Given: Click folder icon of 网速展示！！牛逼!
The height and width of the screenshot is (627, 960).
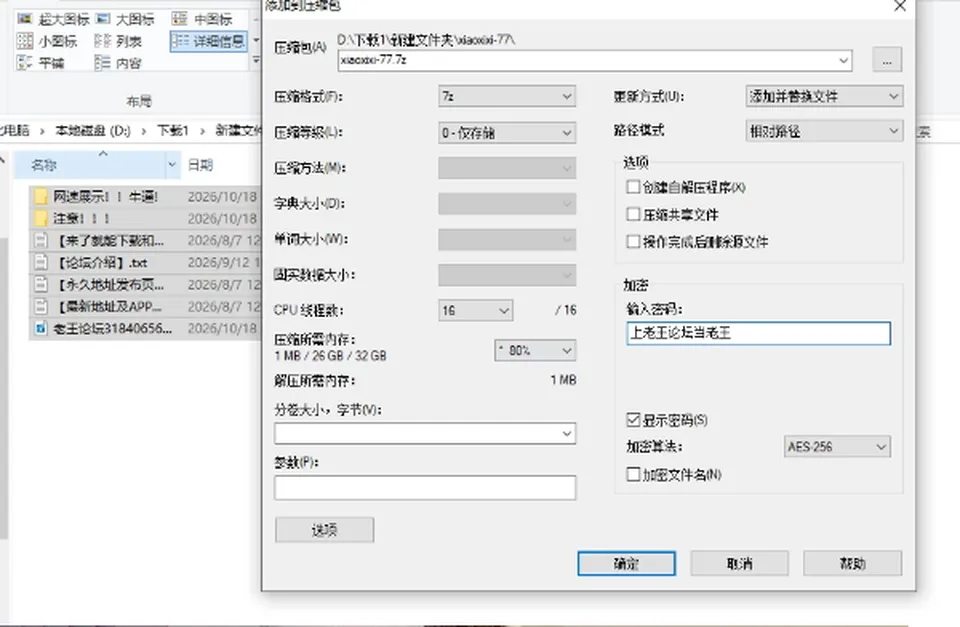Looking at the screenshot, I should coord(41,197).
